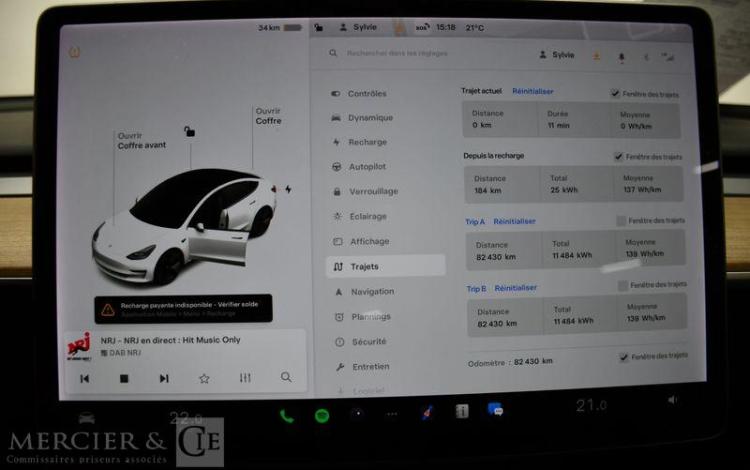Screen dimensions: 750x470
Task: Open the Spotify app in the bottom bar
Action: pos(322,415)
